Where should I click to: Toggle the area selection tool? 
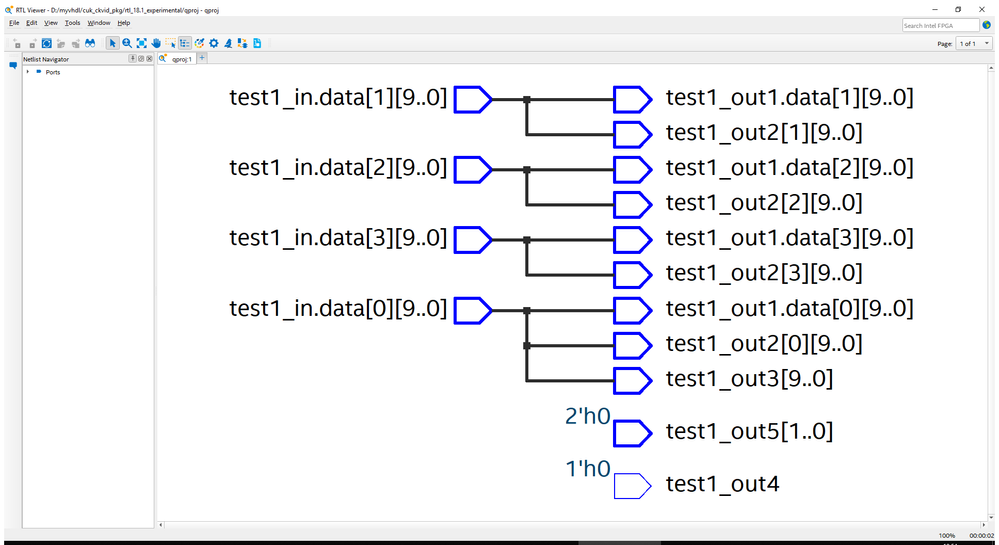pyautogui.click(x=170, y=44)
